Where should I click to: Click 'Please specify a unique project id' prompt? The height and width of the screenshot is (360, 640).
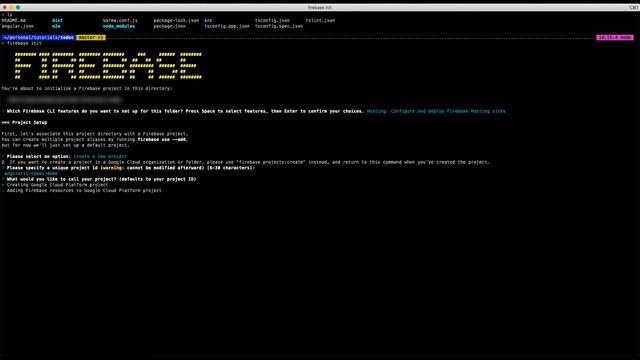click(131, 168)
